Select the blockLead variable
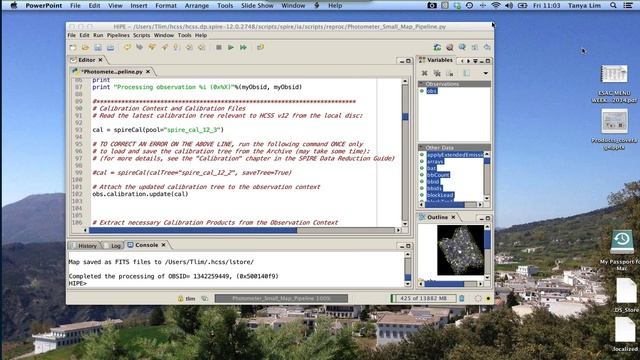Viewport: 640px width, 360px height. tap(440, 195)
